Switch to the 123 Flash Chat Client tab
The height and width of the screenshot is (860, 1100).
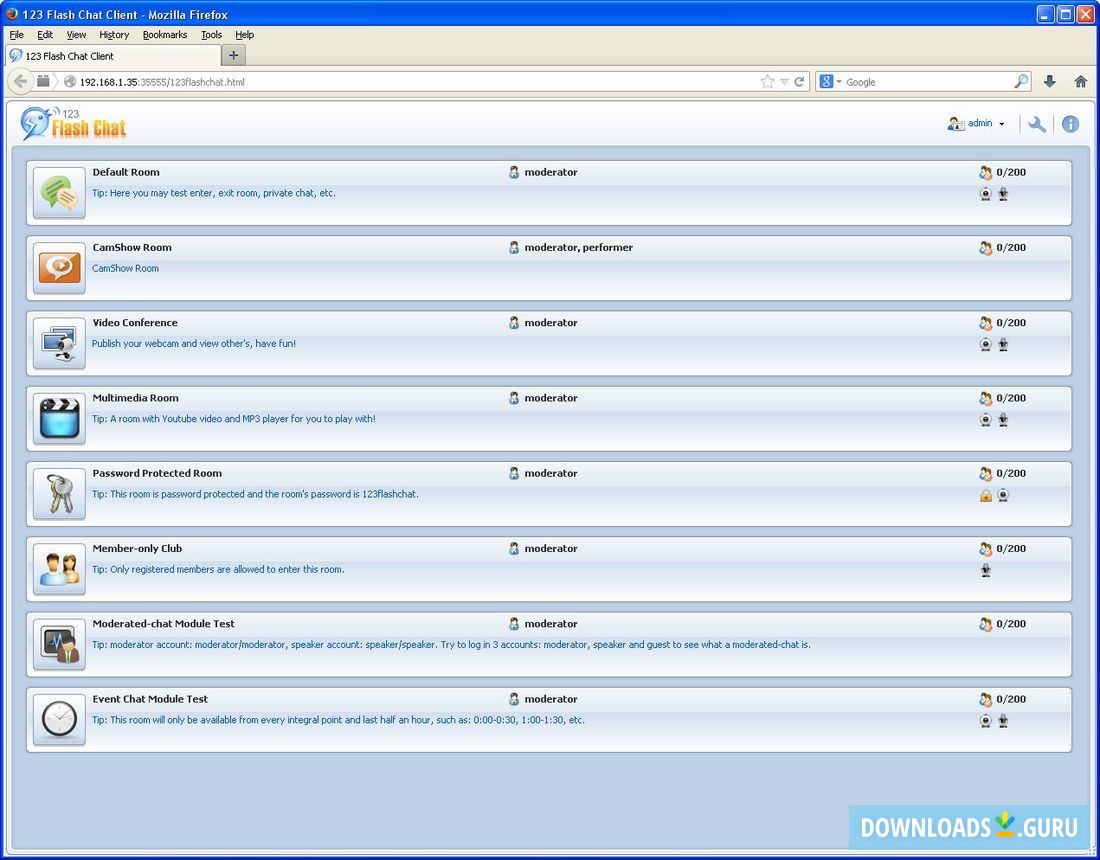coord(70,56)
